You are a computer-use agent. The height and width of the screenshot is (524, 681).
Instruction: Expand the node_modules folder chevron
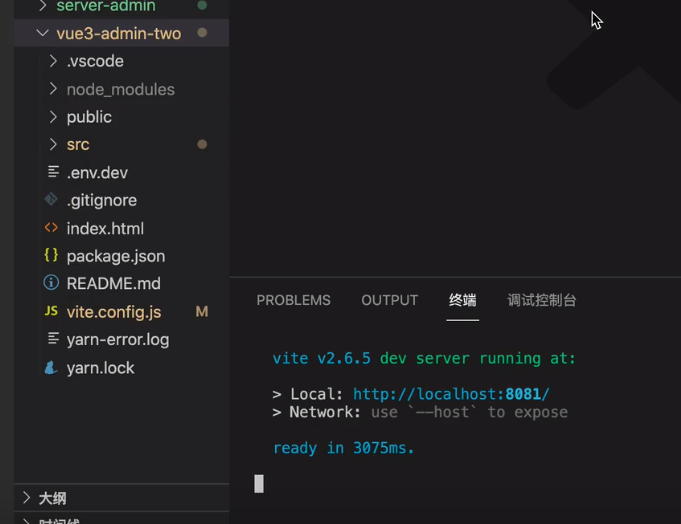pos(53,89)
